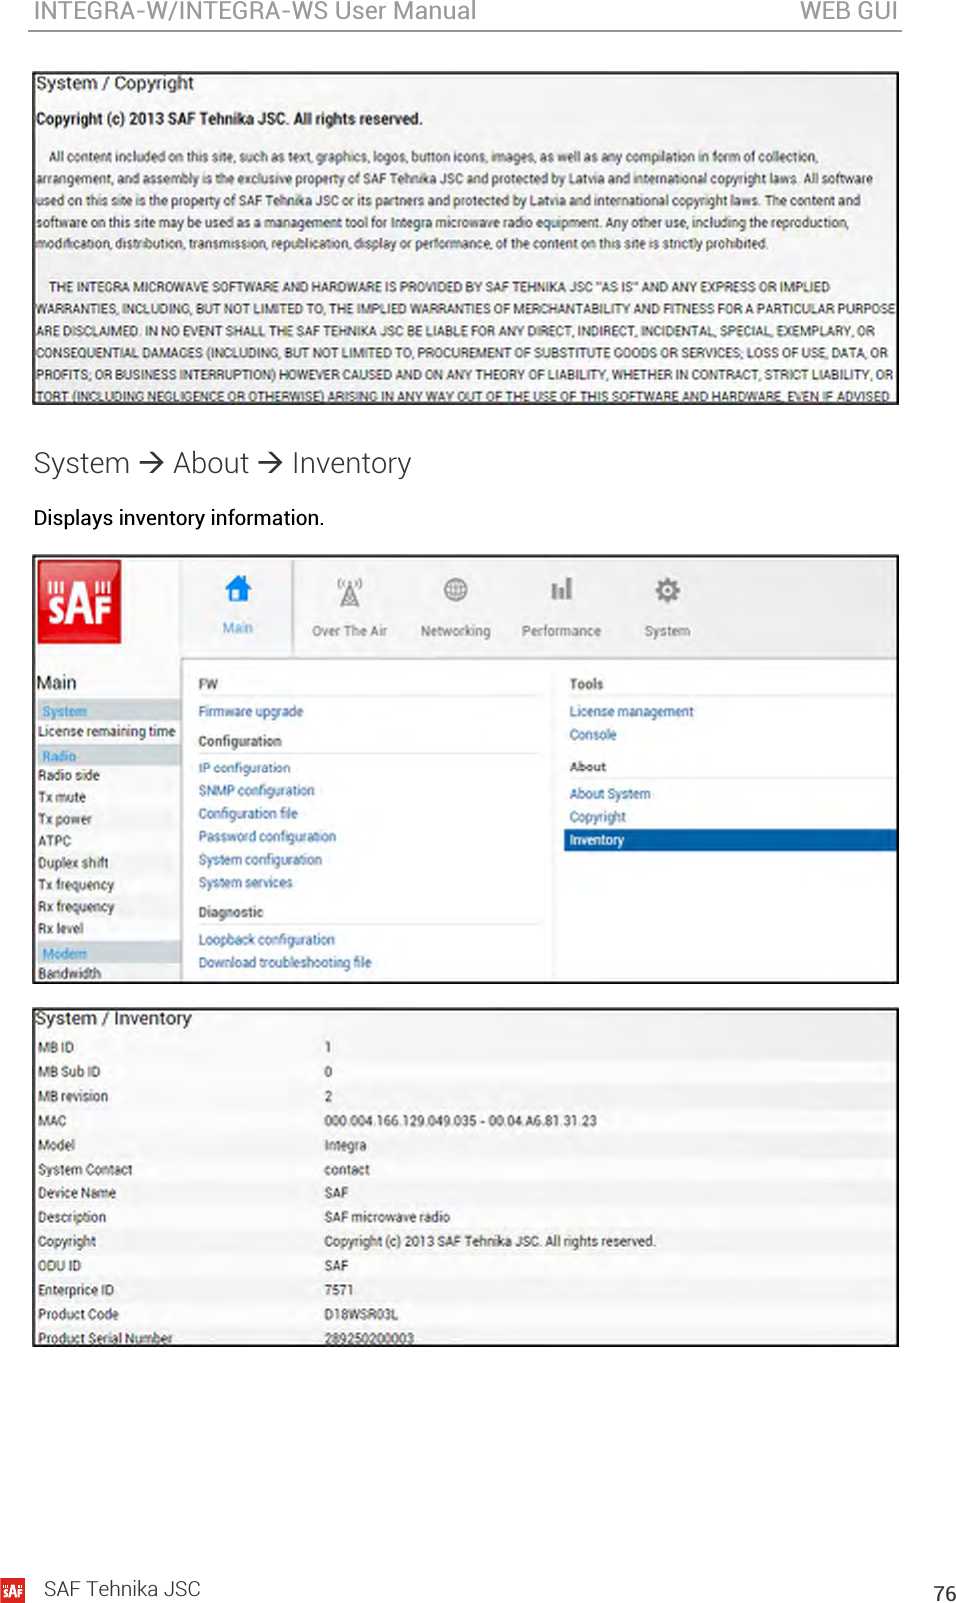Click 'Radio side' in sidebar

68,775
